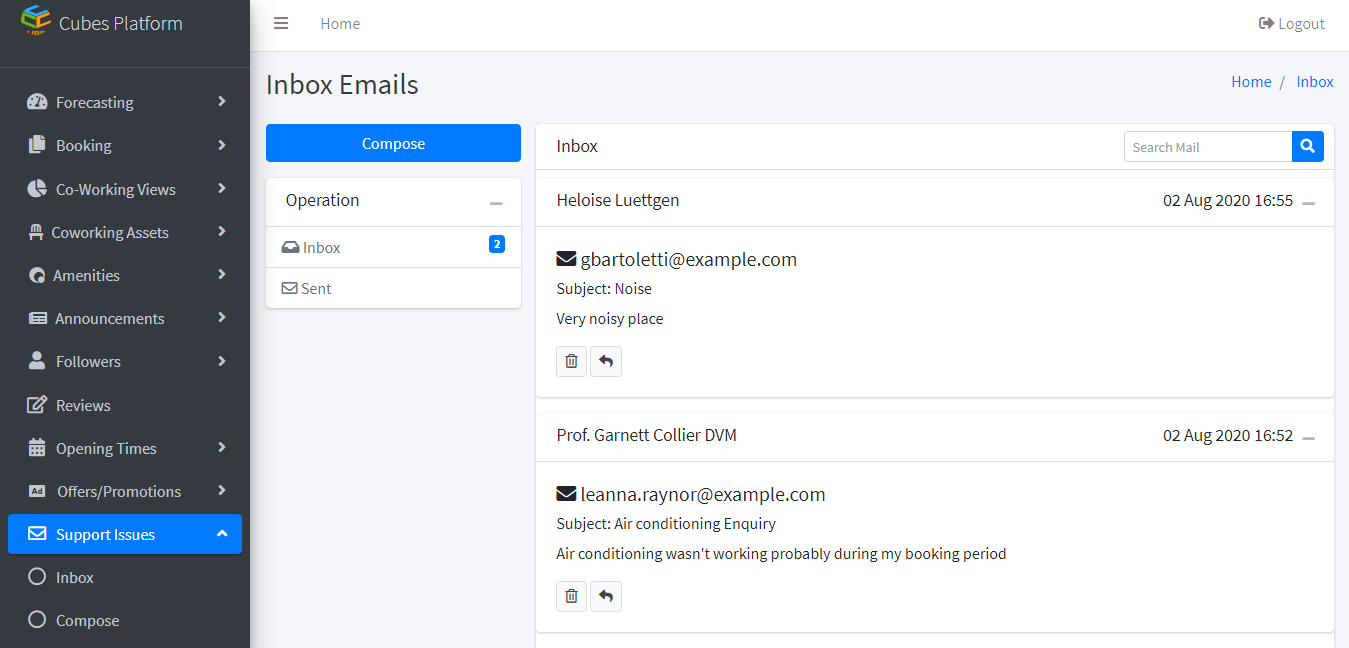
Task: Reply to Heloise Luettgen's email
Action: (606, 361)
